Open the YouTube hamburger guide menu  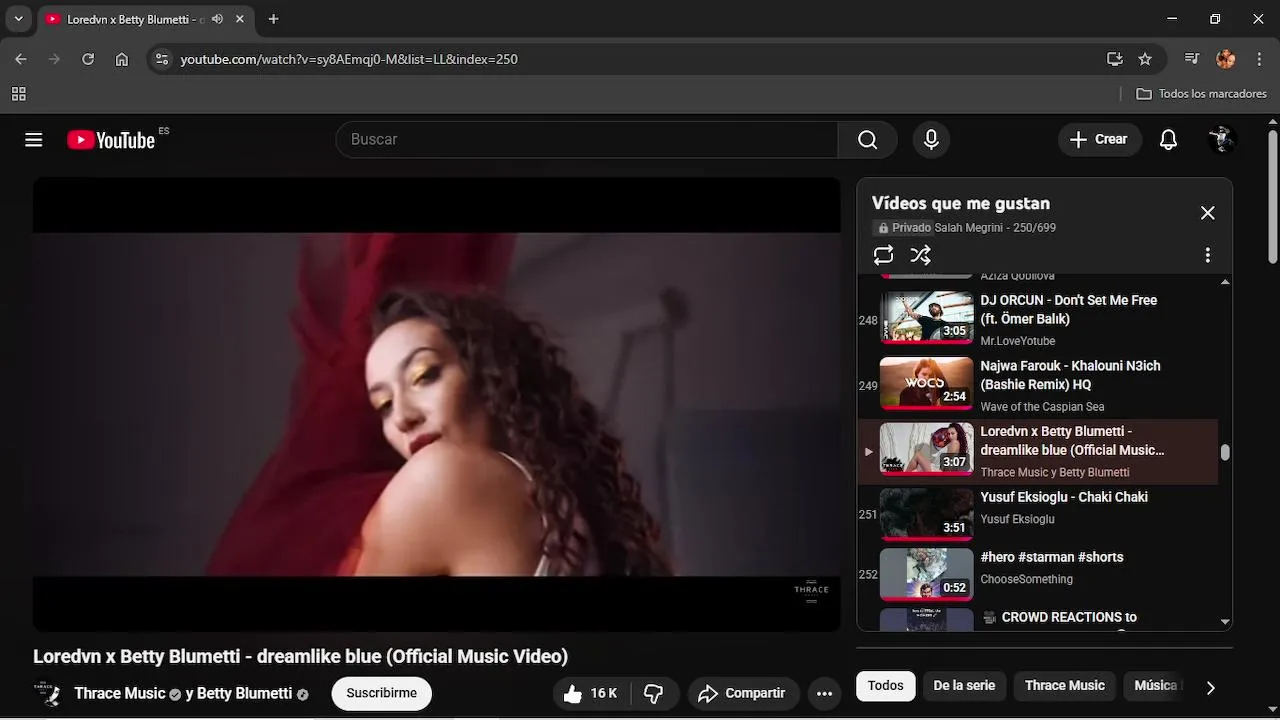click(x=34, y=140)
